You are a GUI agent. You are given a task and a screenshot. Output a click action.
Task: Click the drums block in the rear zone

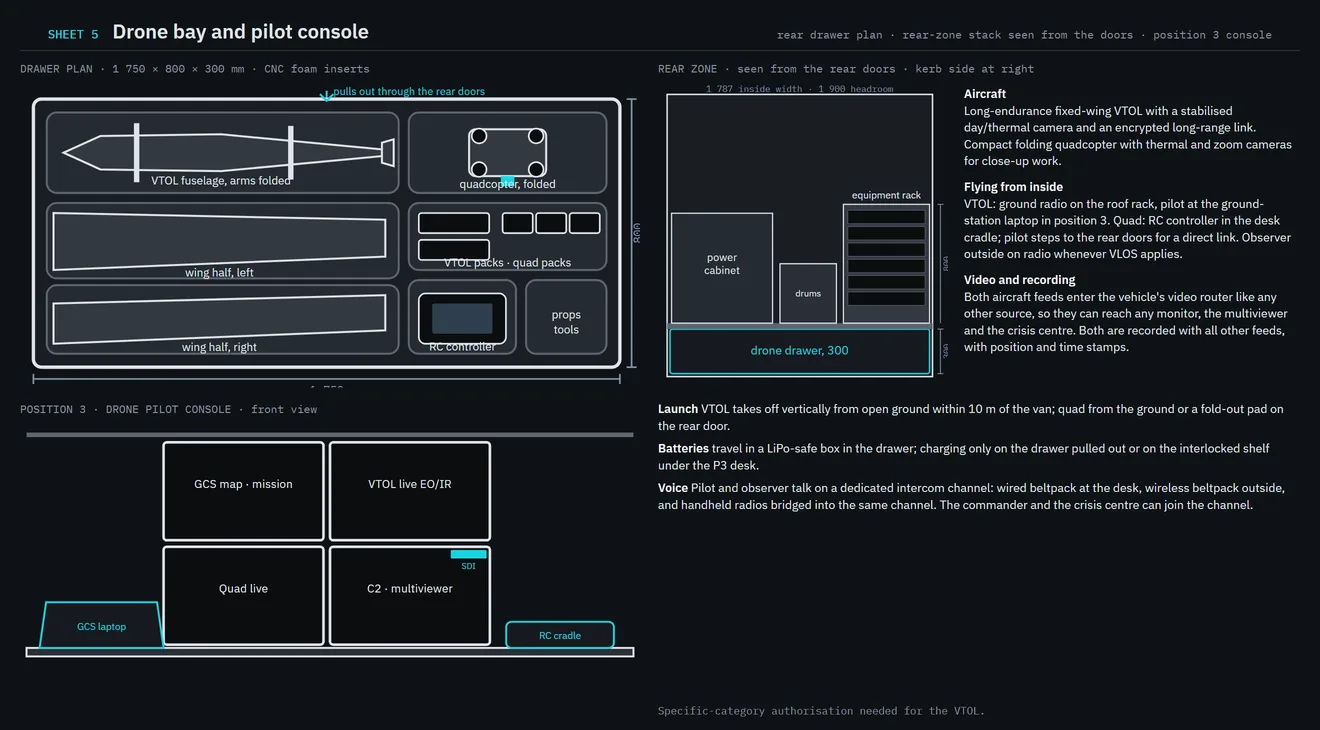pyautogui.click(x=808, y=293)
